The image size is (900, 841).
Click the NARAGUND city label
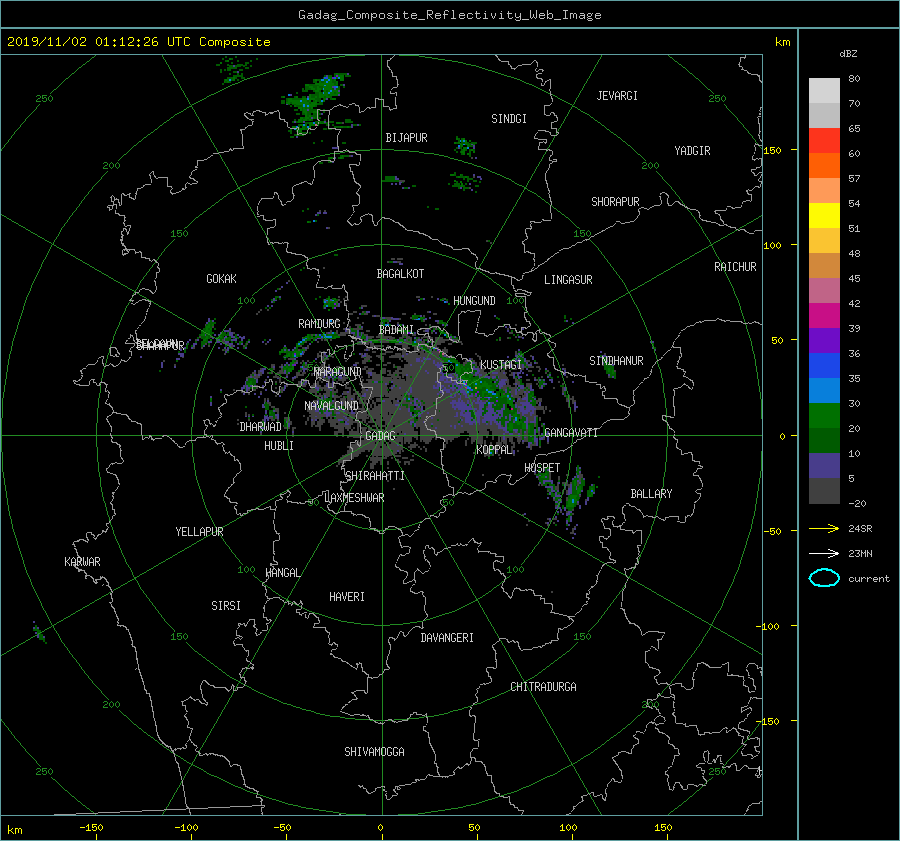coord(338,372)
